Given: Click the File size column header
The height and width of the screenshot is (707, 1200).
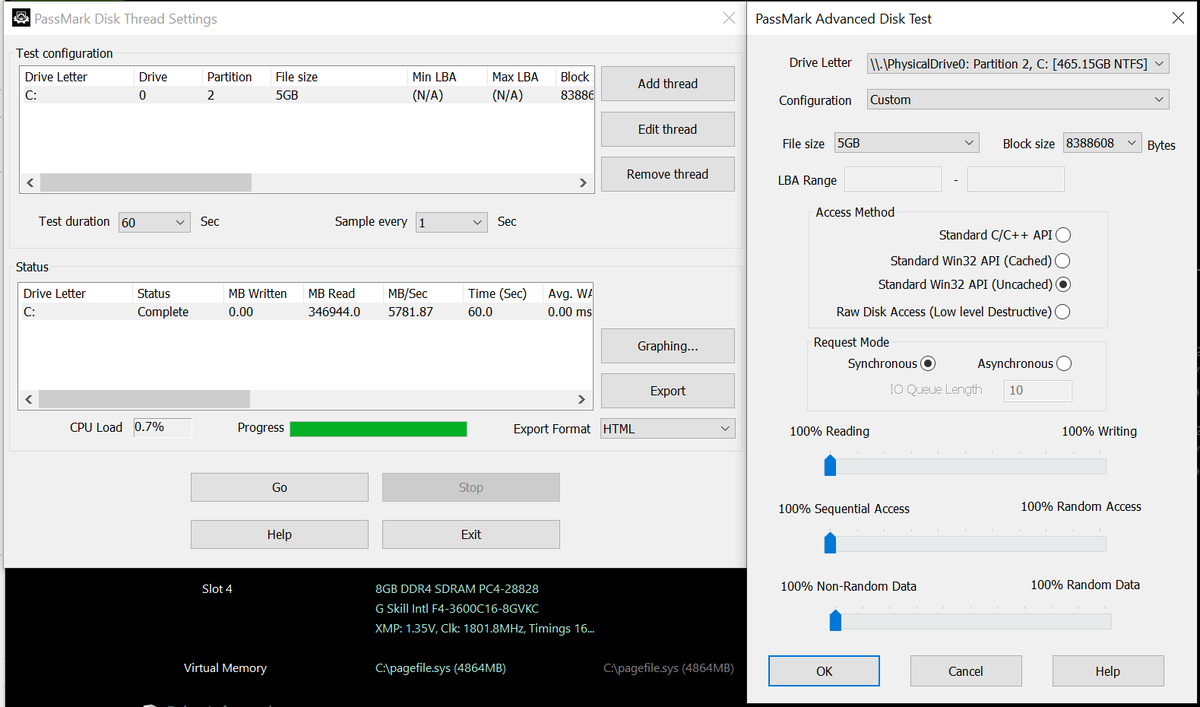Looking at the screenshot, I should pyautogui.click(x=339, y=77).
